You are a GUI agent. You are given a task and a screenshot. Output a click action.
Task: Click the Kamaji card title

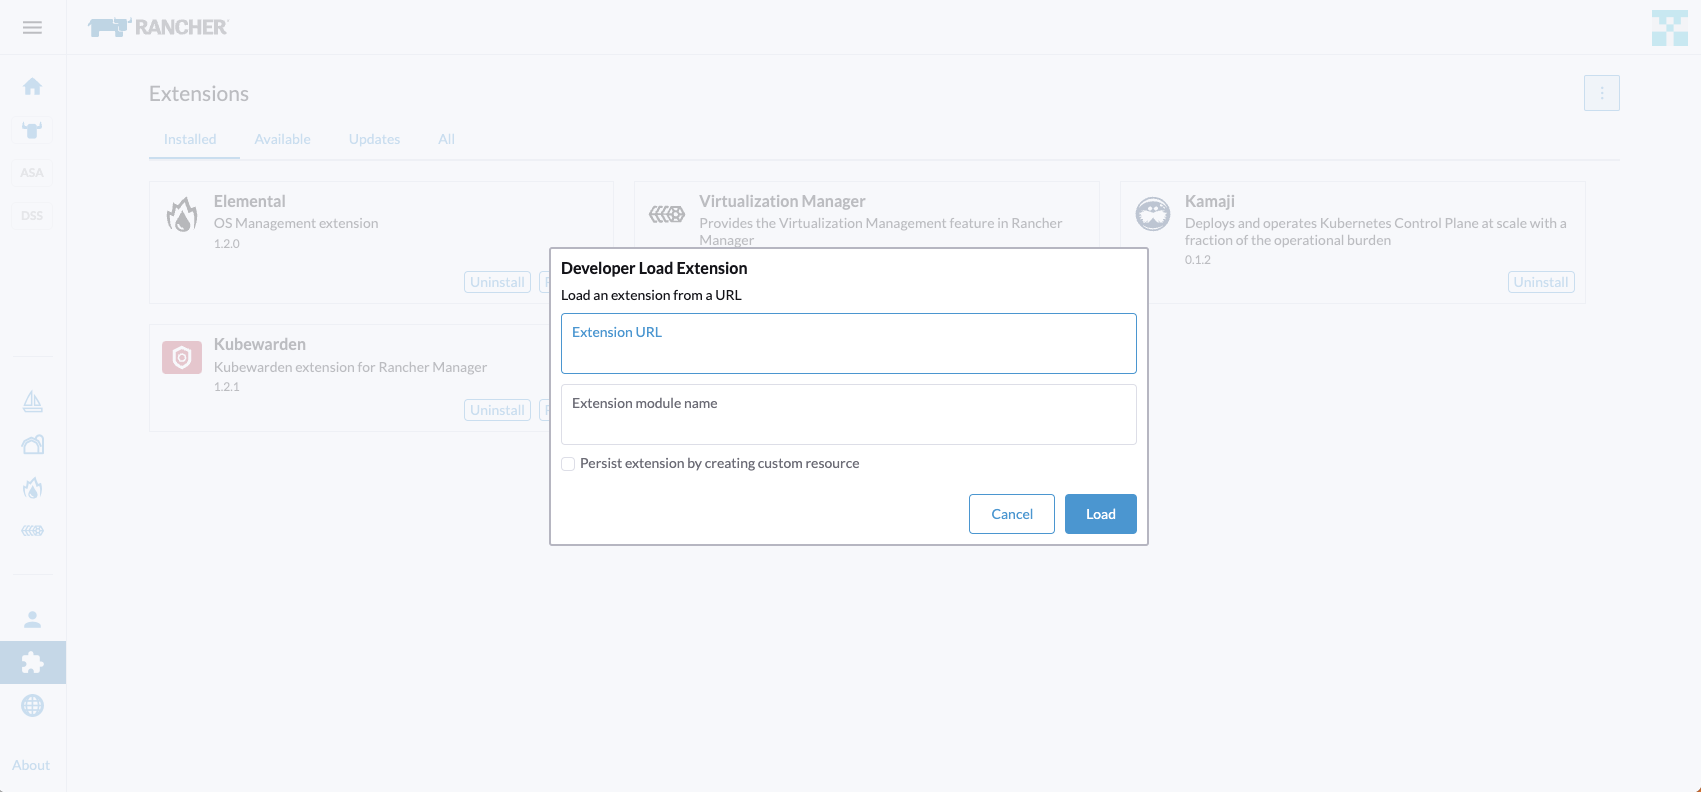pos(1209,201)
